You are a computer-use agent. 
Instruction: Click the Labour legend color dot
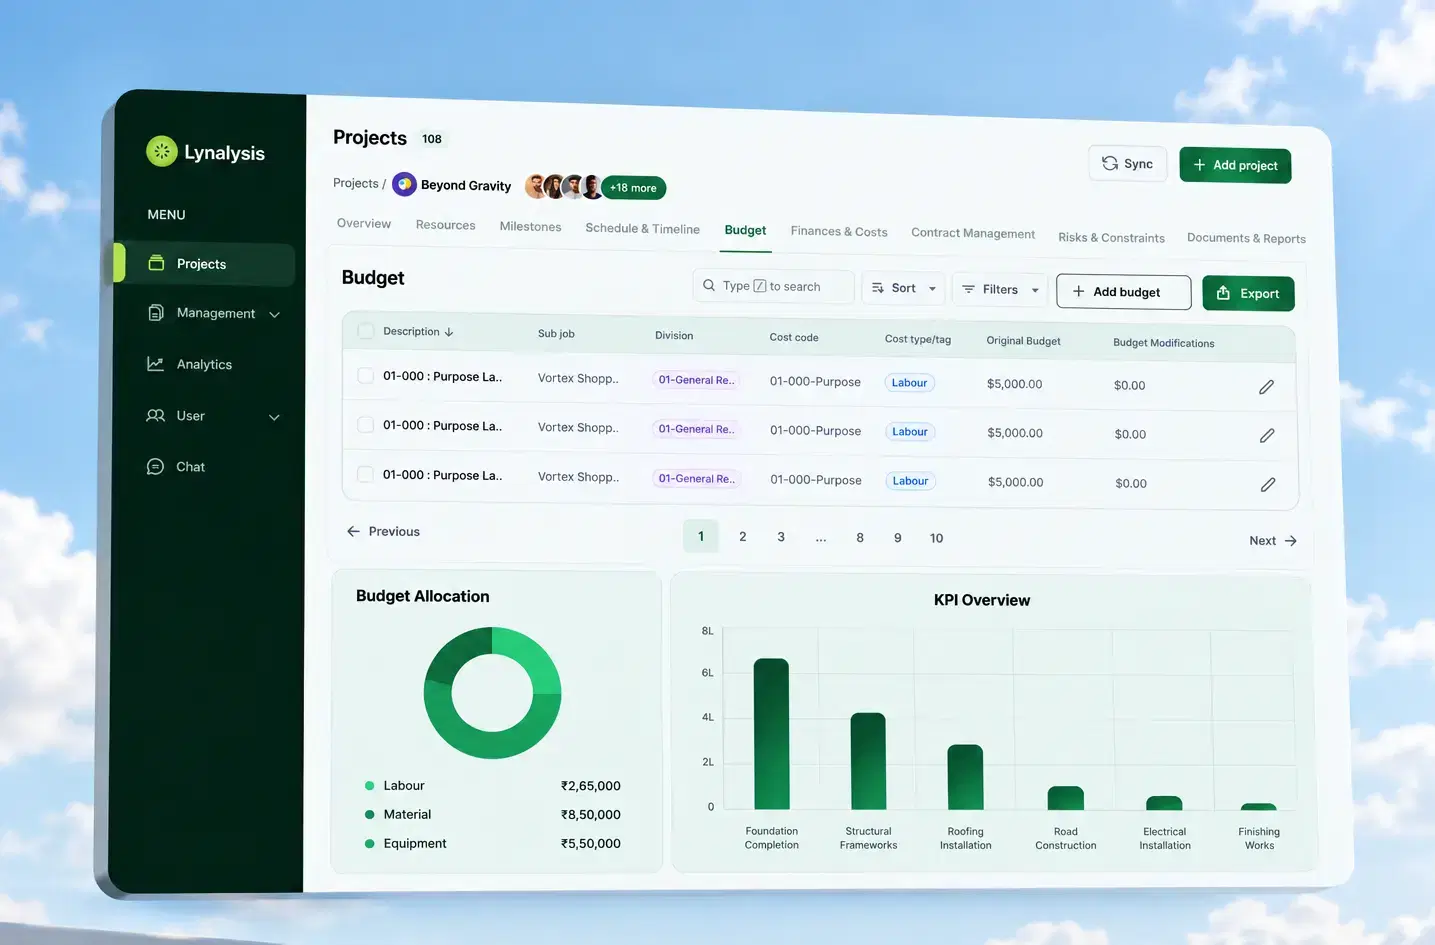(x=370, y=786)
